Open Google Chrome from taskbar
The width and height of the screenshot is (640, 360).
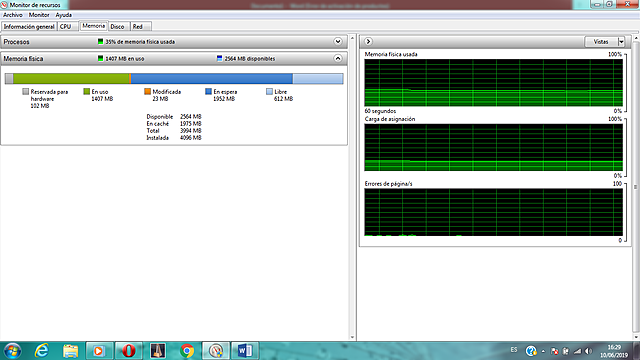click(187, 351)
